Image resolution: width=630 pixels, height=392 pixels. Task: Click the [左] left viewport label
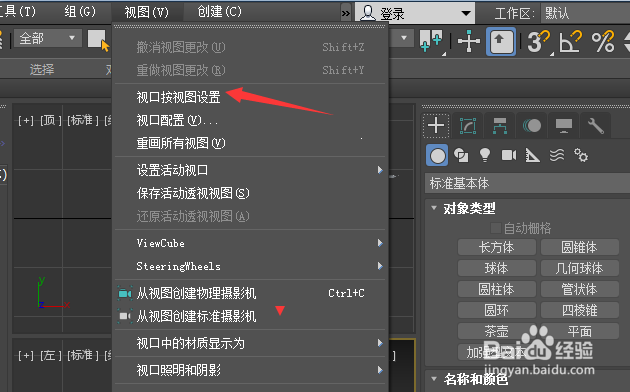(51, 355)
